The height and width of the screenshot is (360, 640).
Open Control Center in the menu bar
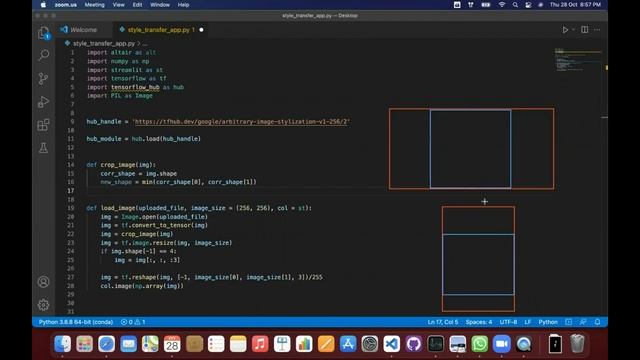pyautogui.click(x=528, y=5)
